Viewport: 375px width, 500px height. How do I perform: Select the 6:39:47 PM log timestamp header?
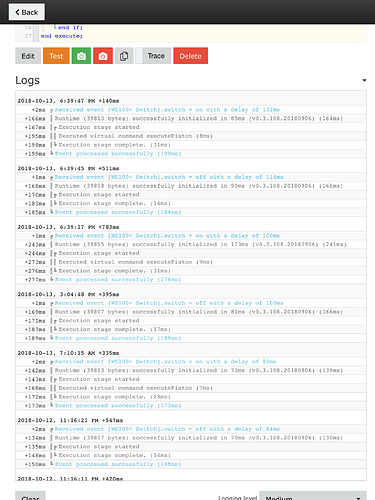click(68, 101)
